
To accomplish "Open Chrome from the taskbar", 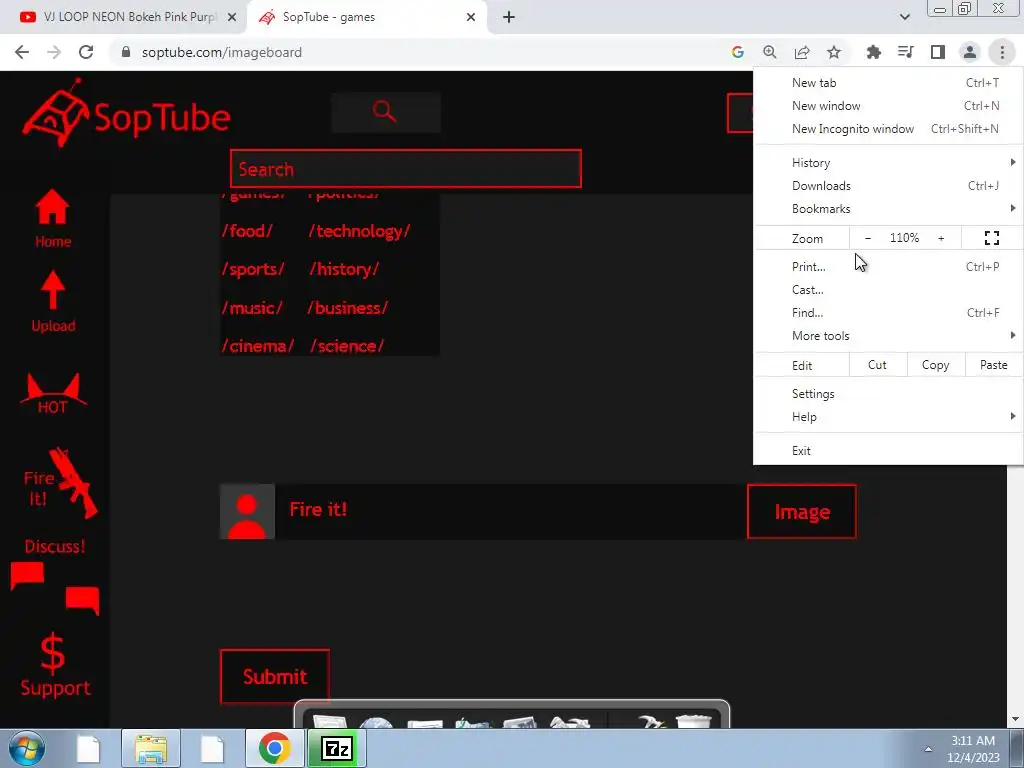I will pos(274,748).
